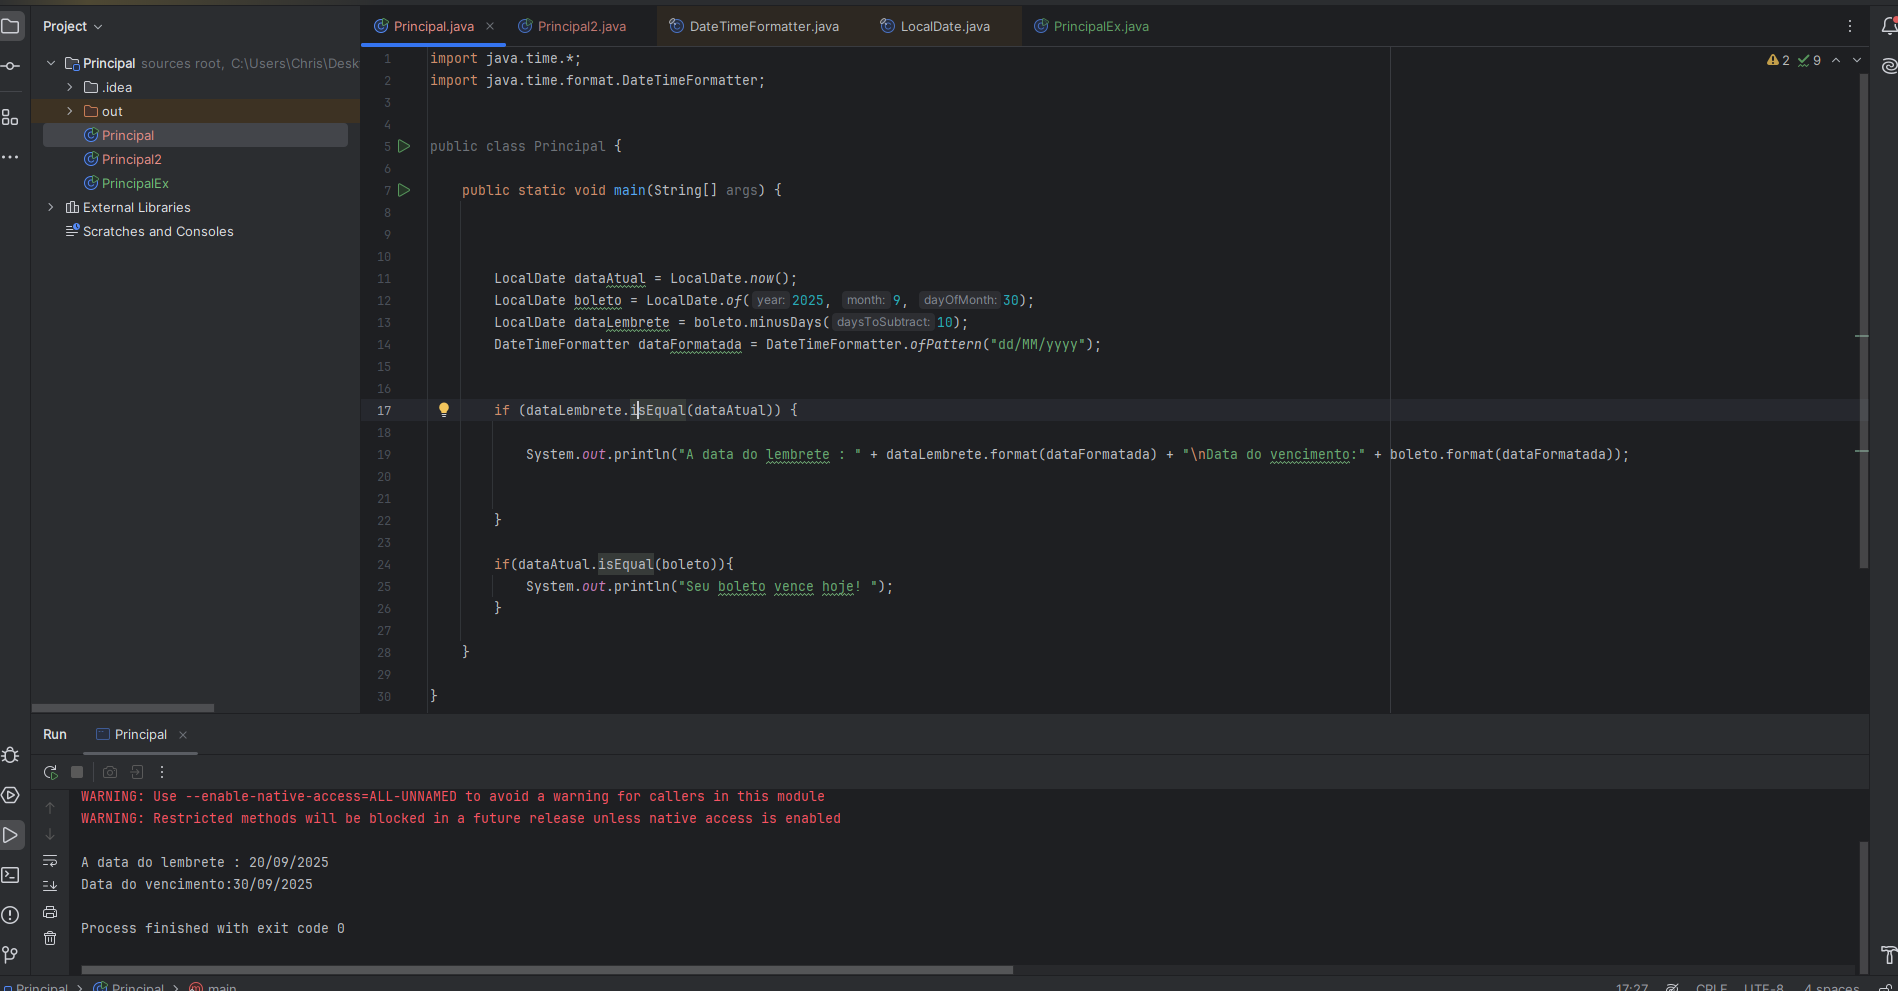Expand External Libraries node
Image resolution: width=1898 pixels, height=991 pixels.
point(51,207)
